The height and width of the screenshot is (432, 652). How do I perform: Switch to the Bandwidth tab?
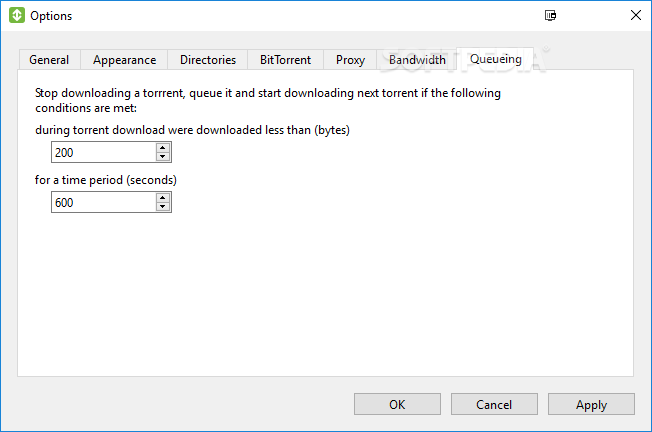tap(417, 60)
